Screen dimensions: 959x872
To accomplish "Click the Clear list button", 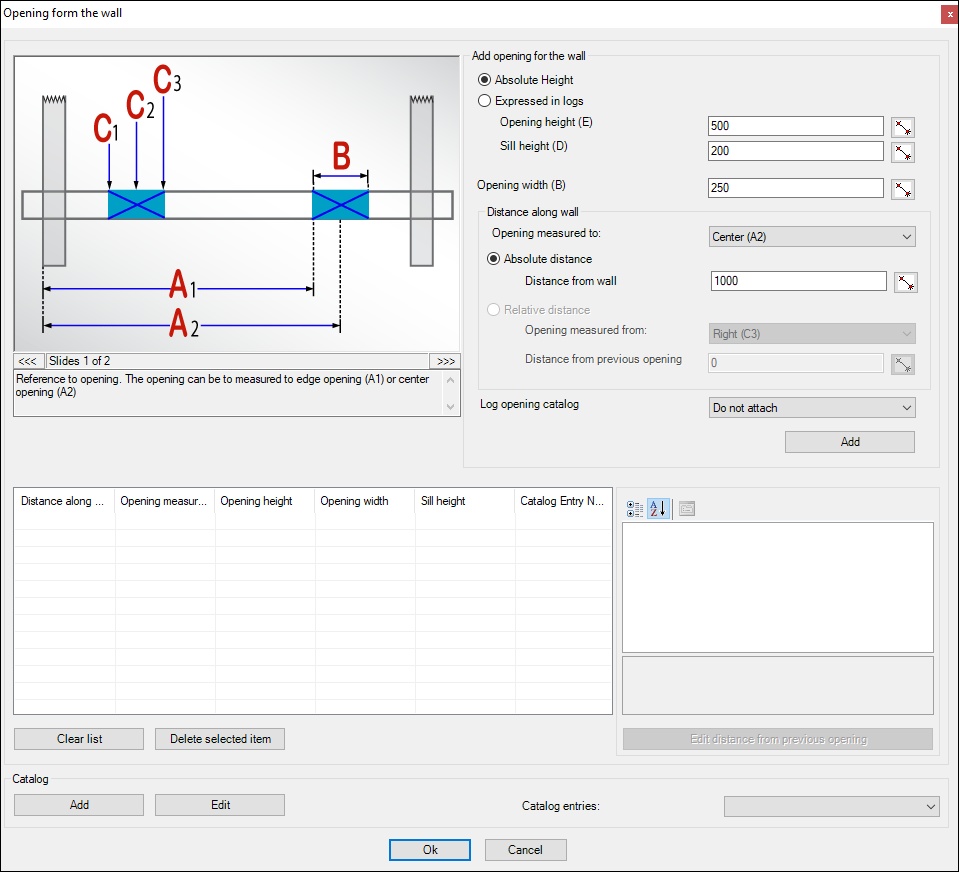I will point(79,739).
